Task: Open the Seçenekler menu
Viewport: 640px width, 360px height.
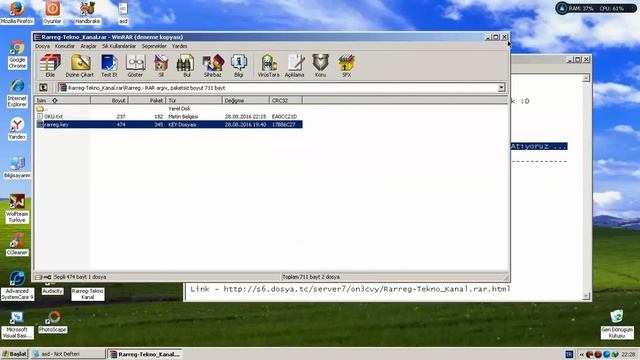Action: tap(154, 46)
